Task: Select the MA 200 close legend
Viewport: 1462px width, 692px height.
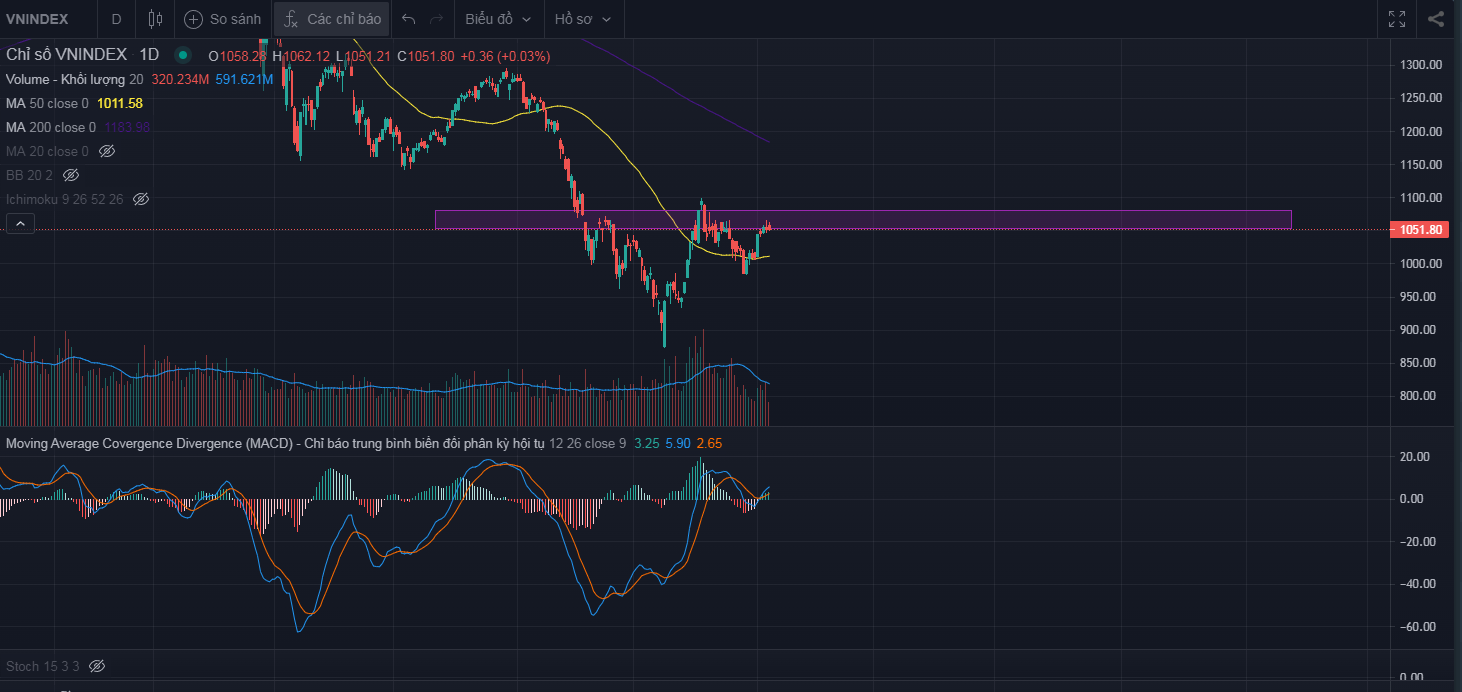Action: pos(51,127)
